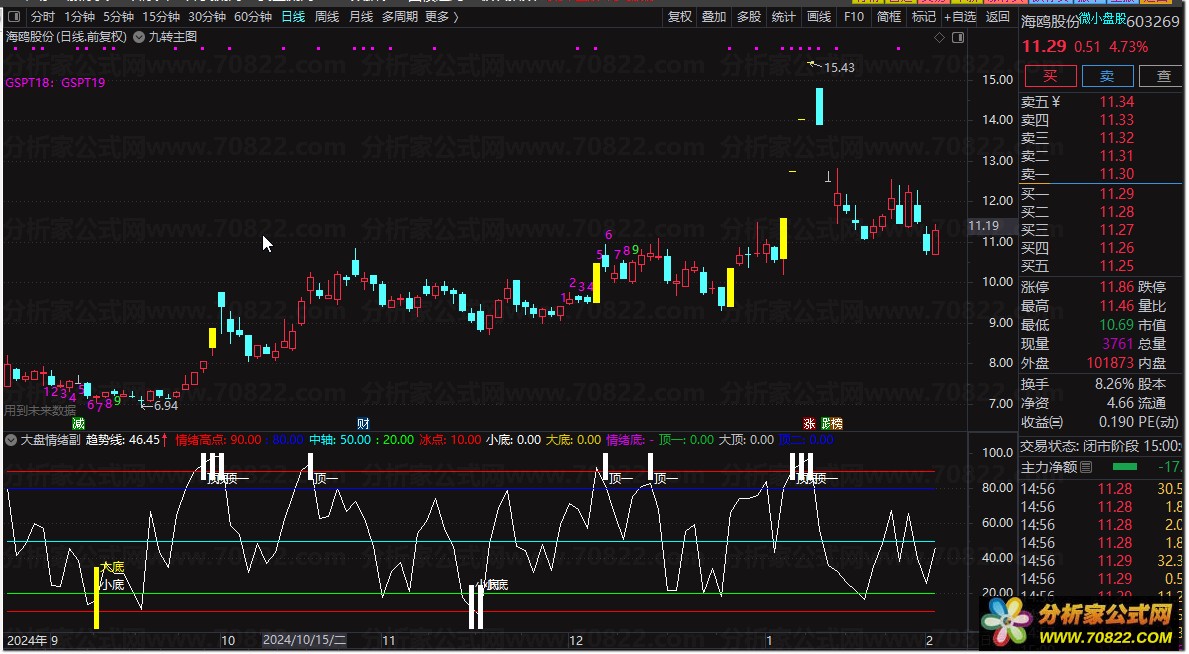
Task: Click the sidebar panel icon at top-left
Action: coord(14,17)
